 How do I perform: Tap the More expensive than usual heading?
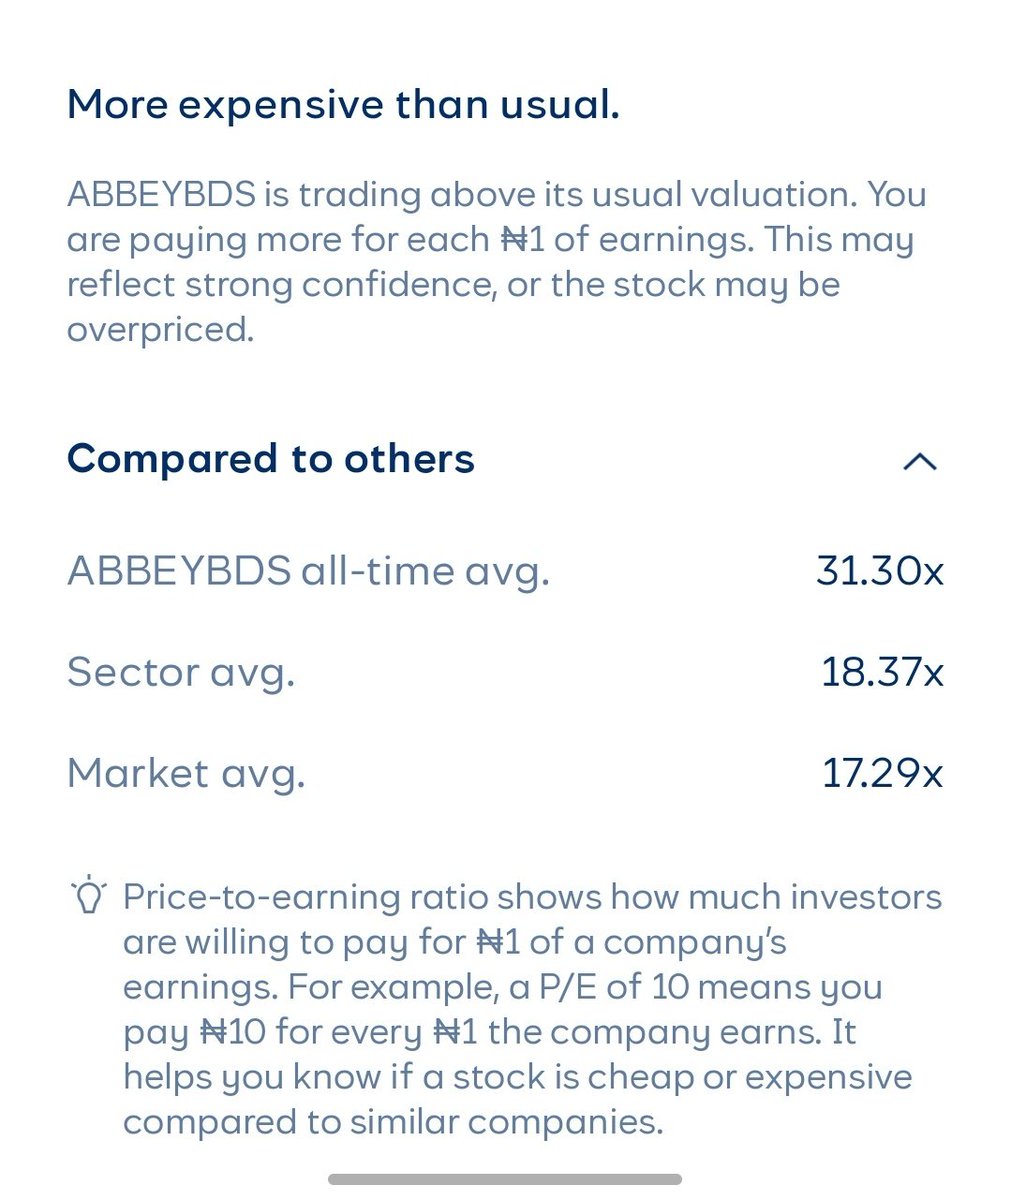point(343,105)
